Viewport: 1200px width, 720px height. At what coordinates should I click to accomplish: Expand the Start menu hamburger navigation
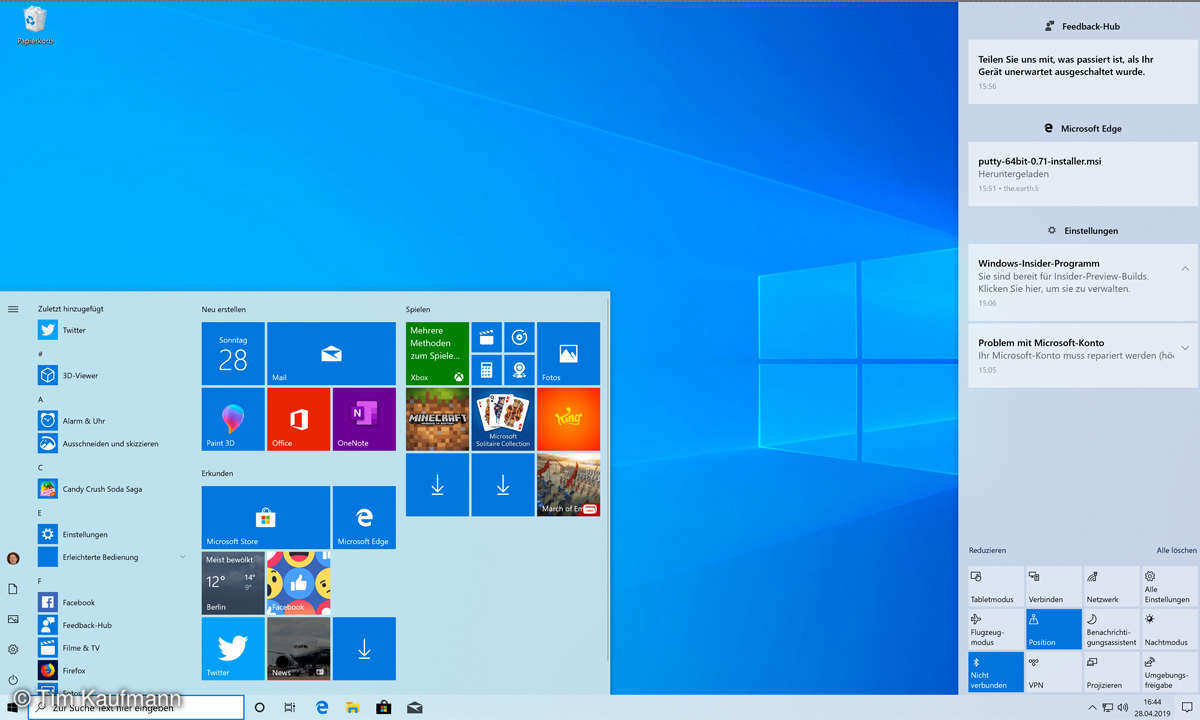point(13,309)
